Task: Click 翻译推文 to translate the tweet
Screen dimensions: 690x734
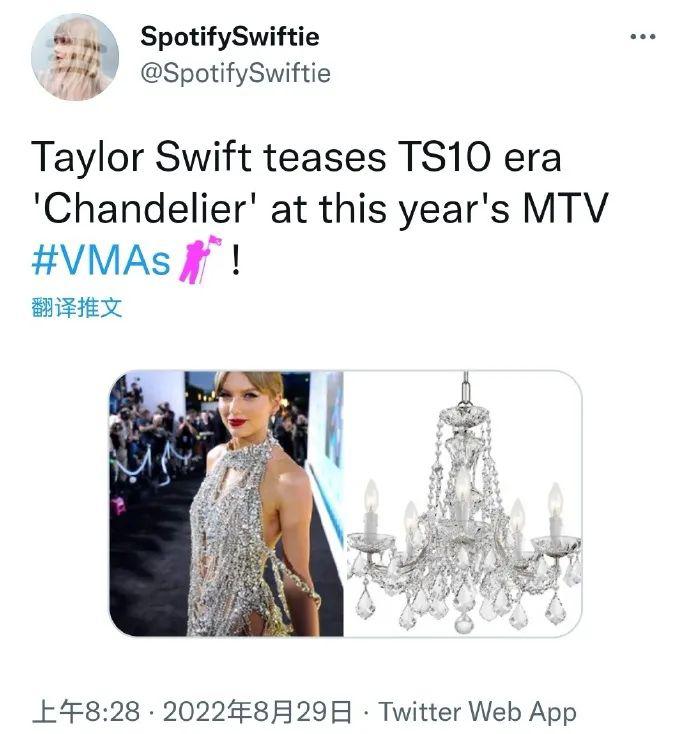Action: pos(77,308)
